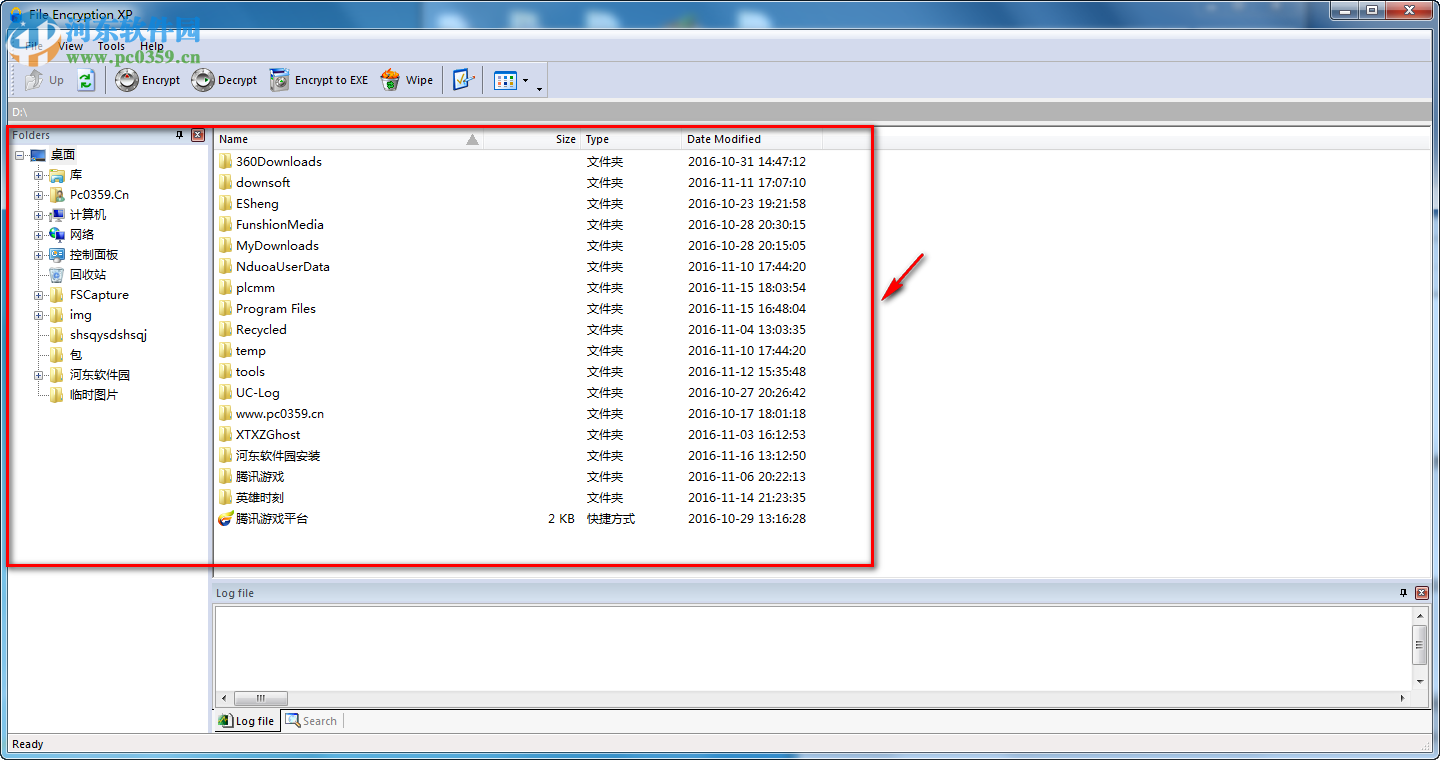Open the options checkmark icon in the toolbar
The height and width of the screenshot is (760, 1440).
point(463,79)
